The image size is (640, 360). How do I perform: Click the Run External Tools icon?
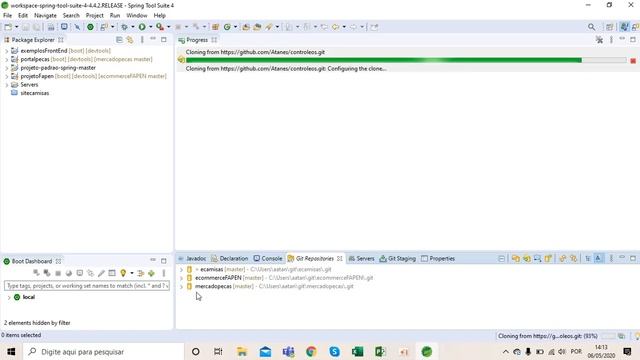pos(160,27)
